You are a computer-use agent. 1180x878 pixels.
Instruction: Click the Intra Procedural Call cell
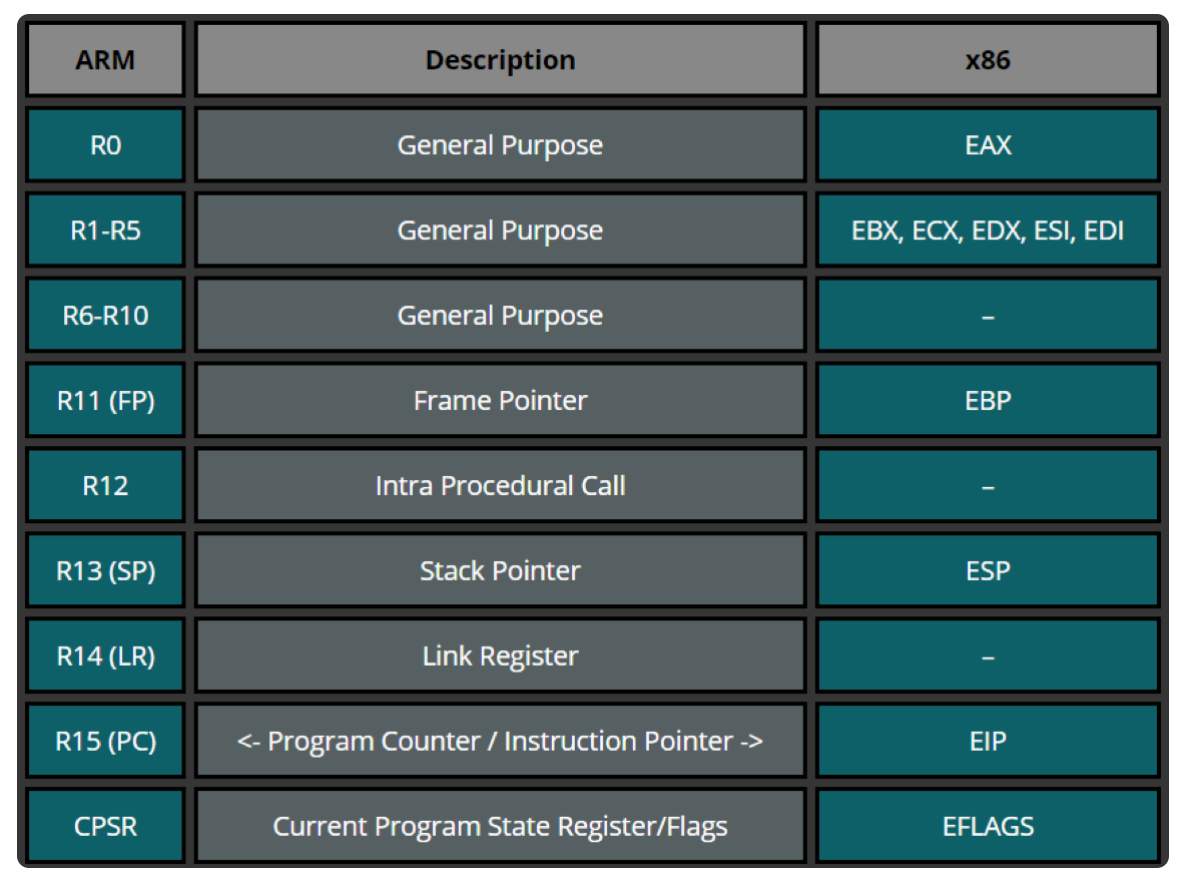tap(500, 486)
